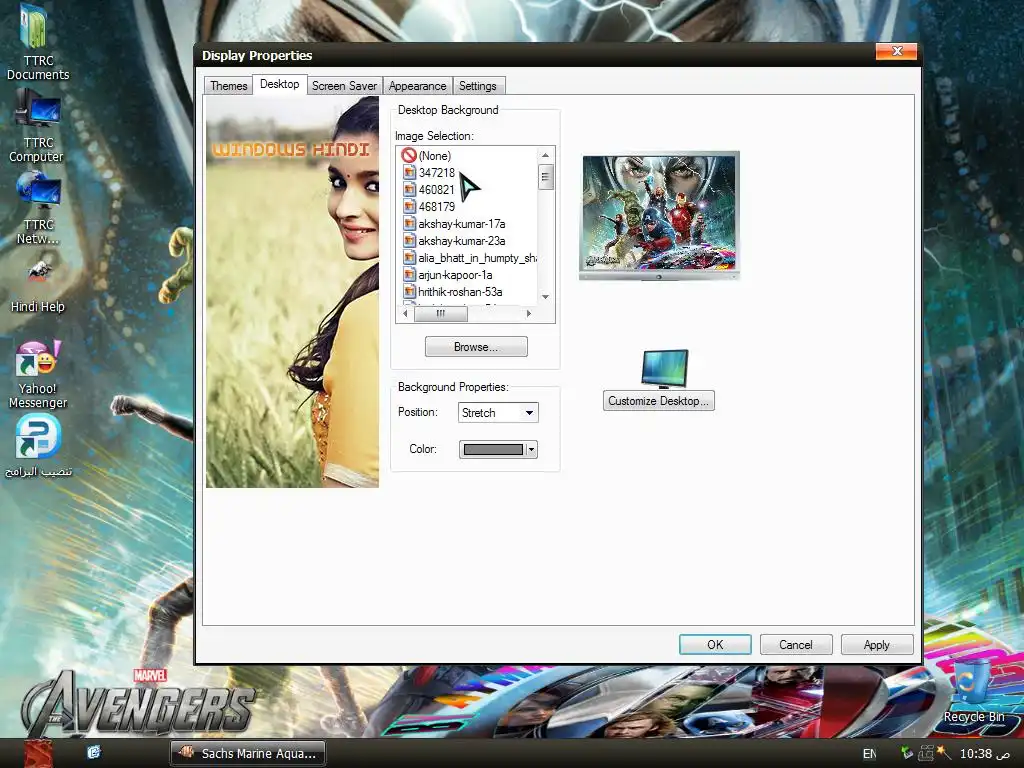
Task: Click the Browse... button
Action: 476,347
